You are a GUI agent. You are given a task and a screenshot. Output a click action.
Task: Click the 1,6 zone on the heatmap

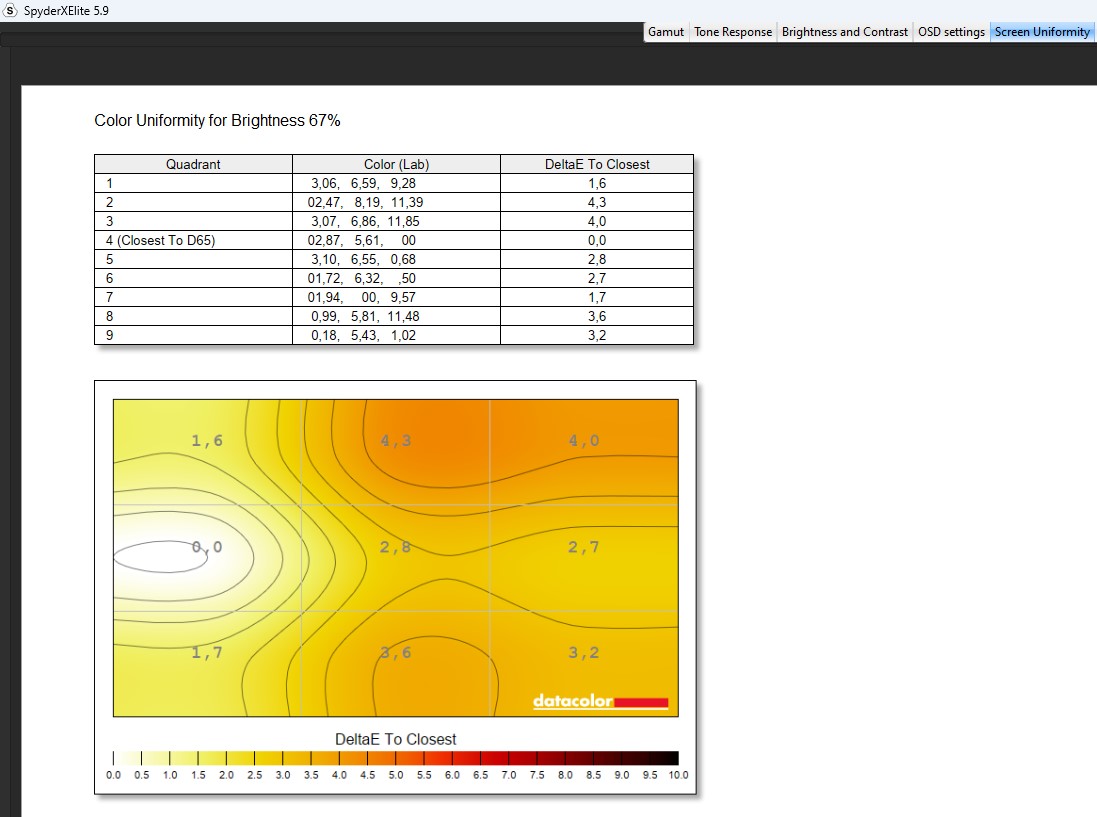[207, 441]
